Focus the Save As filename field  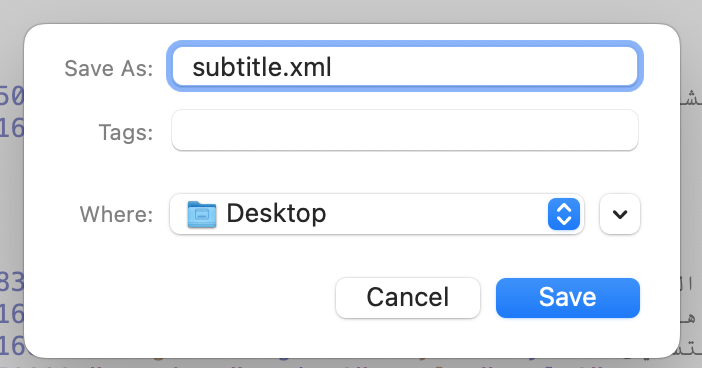(x=405, y=66)
